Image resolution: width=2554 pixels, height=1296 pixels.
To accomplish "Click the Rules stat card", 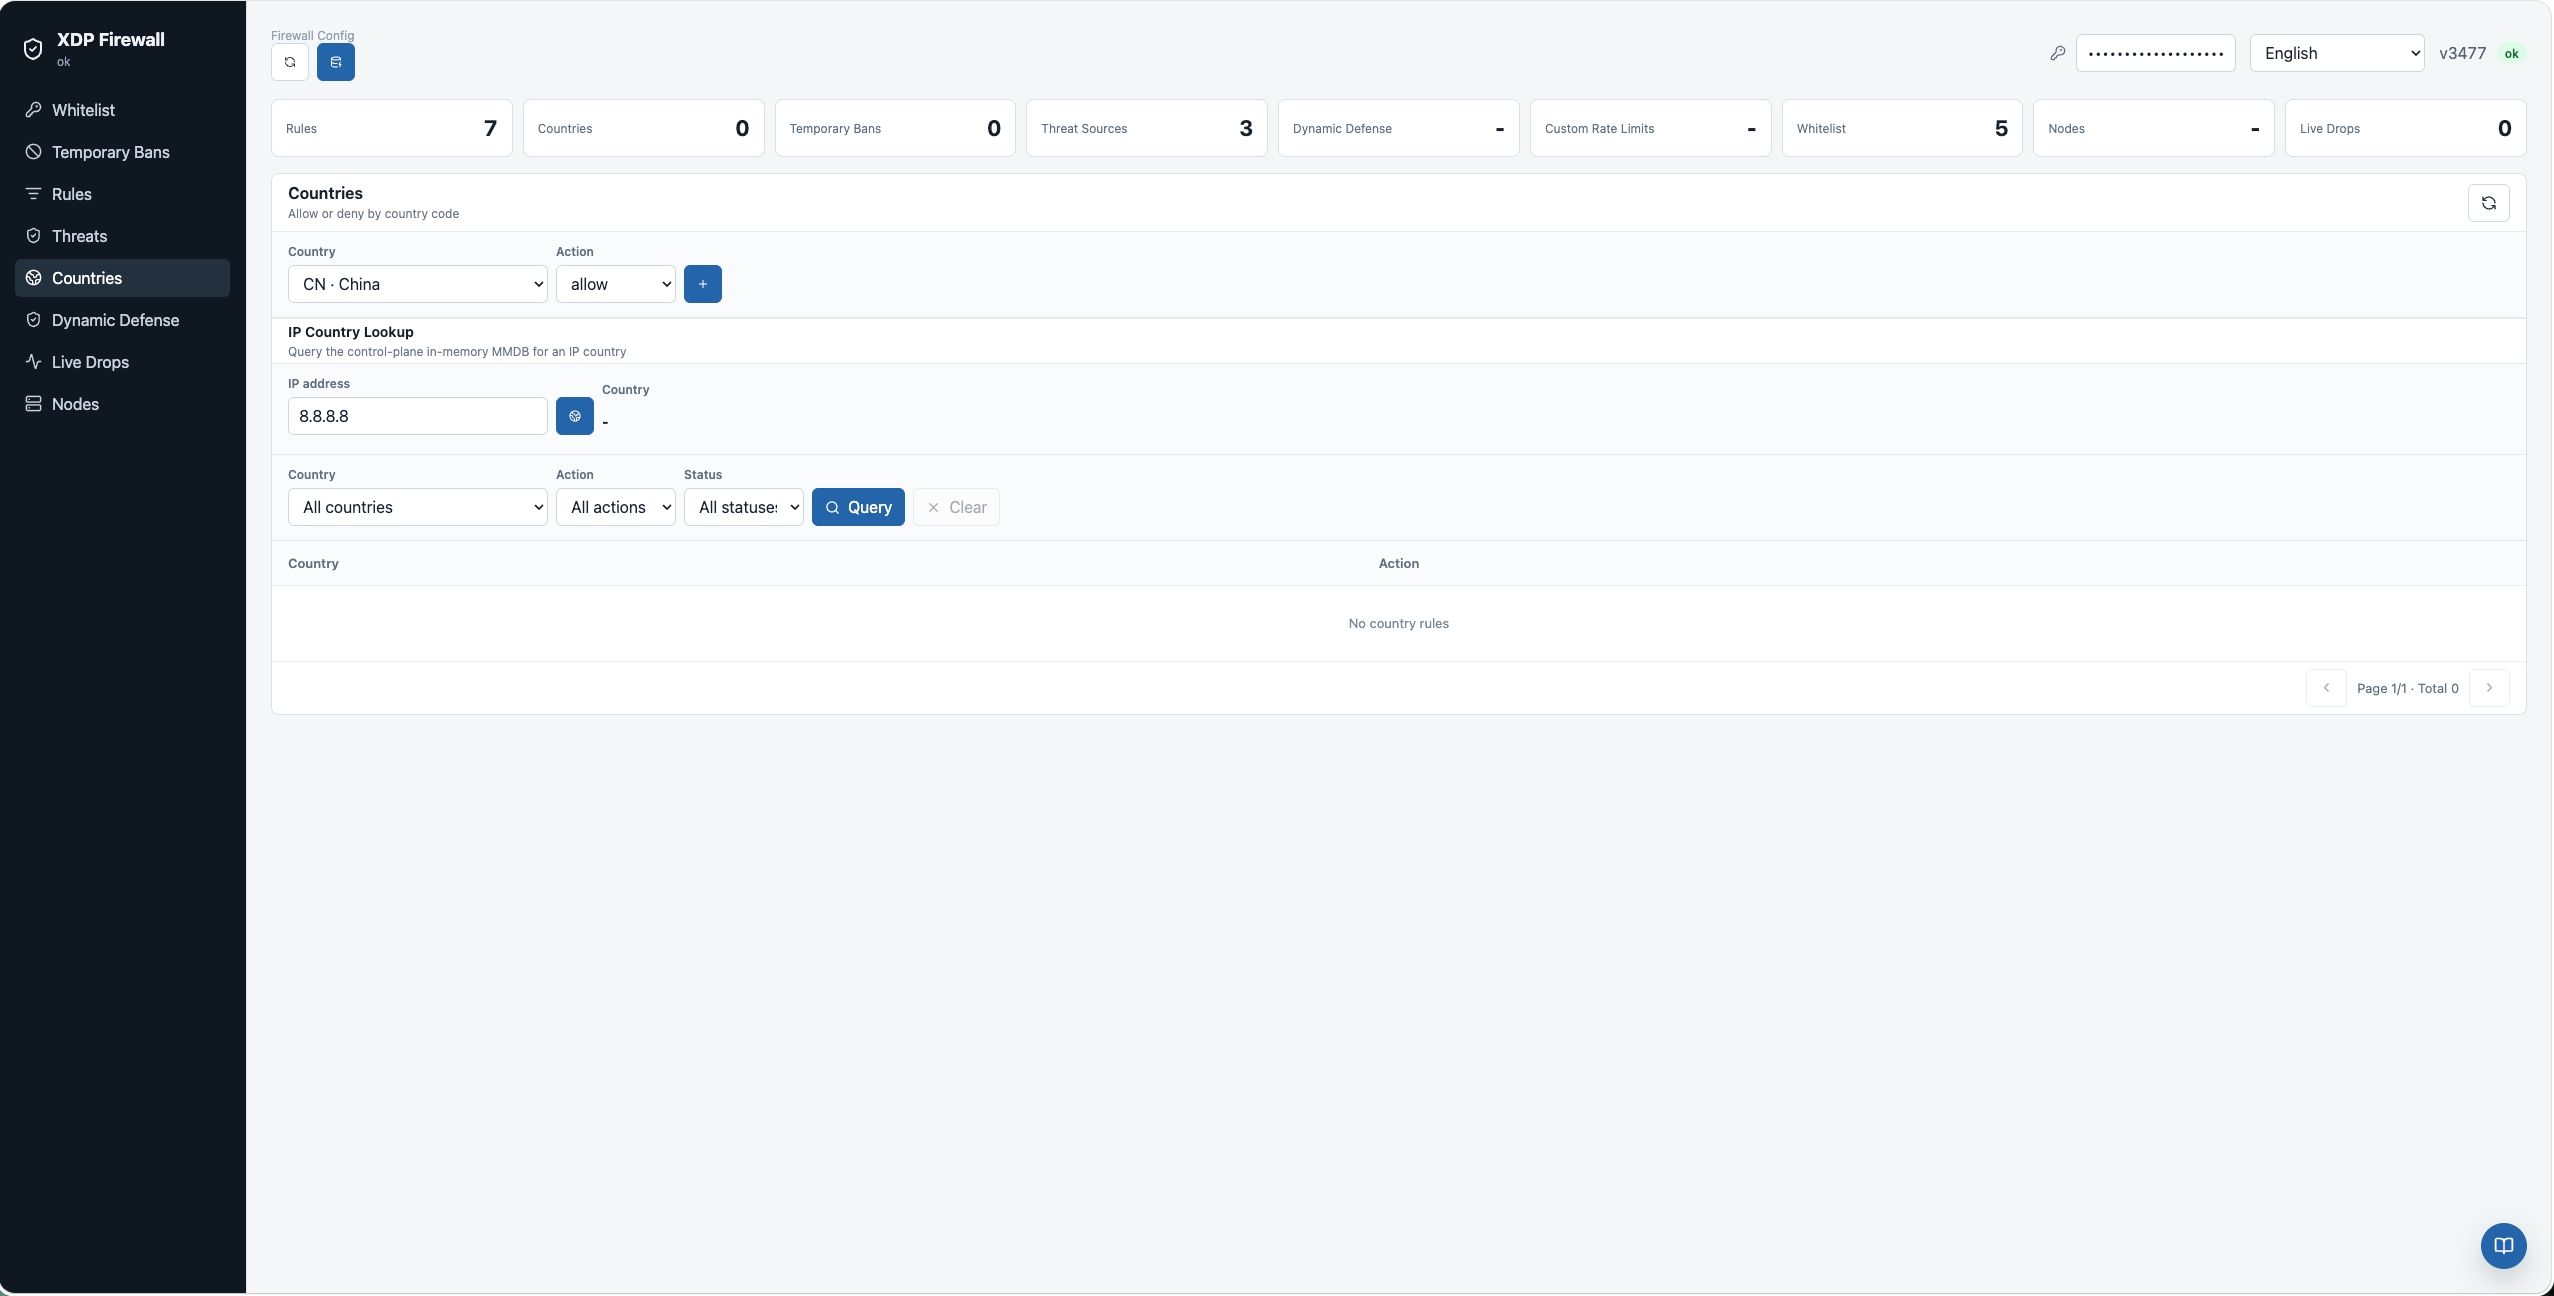I will [392, 128].
